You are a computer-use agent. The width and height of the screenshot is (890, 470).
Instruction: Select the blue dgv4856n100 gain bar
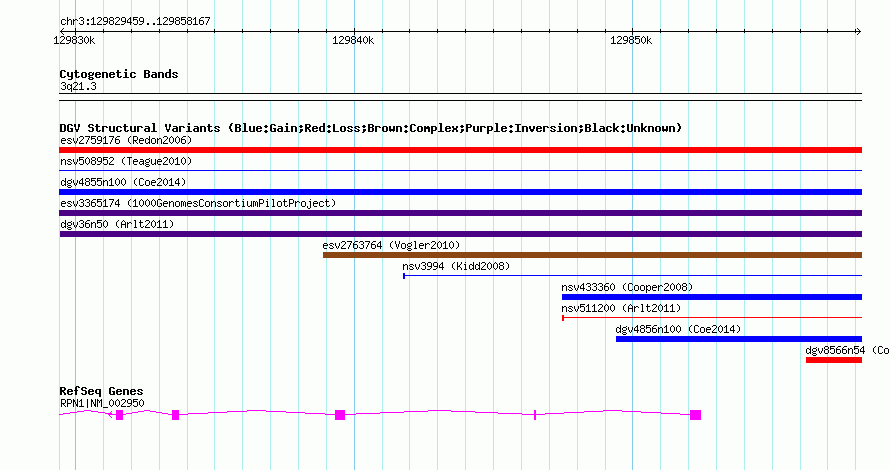point(739,339)
